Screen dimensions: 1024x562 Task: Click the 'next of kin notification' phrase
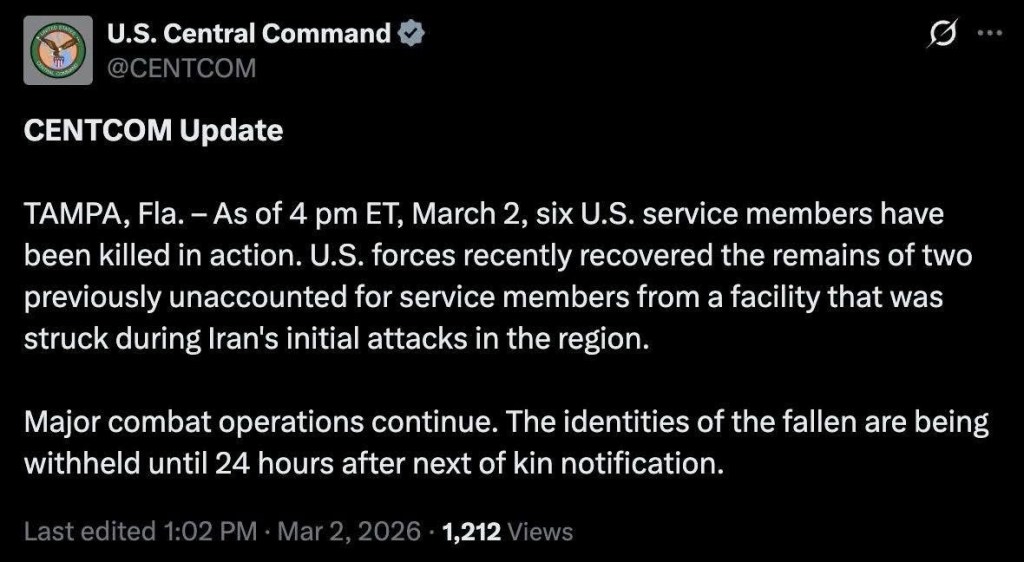tap(600, 464)
